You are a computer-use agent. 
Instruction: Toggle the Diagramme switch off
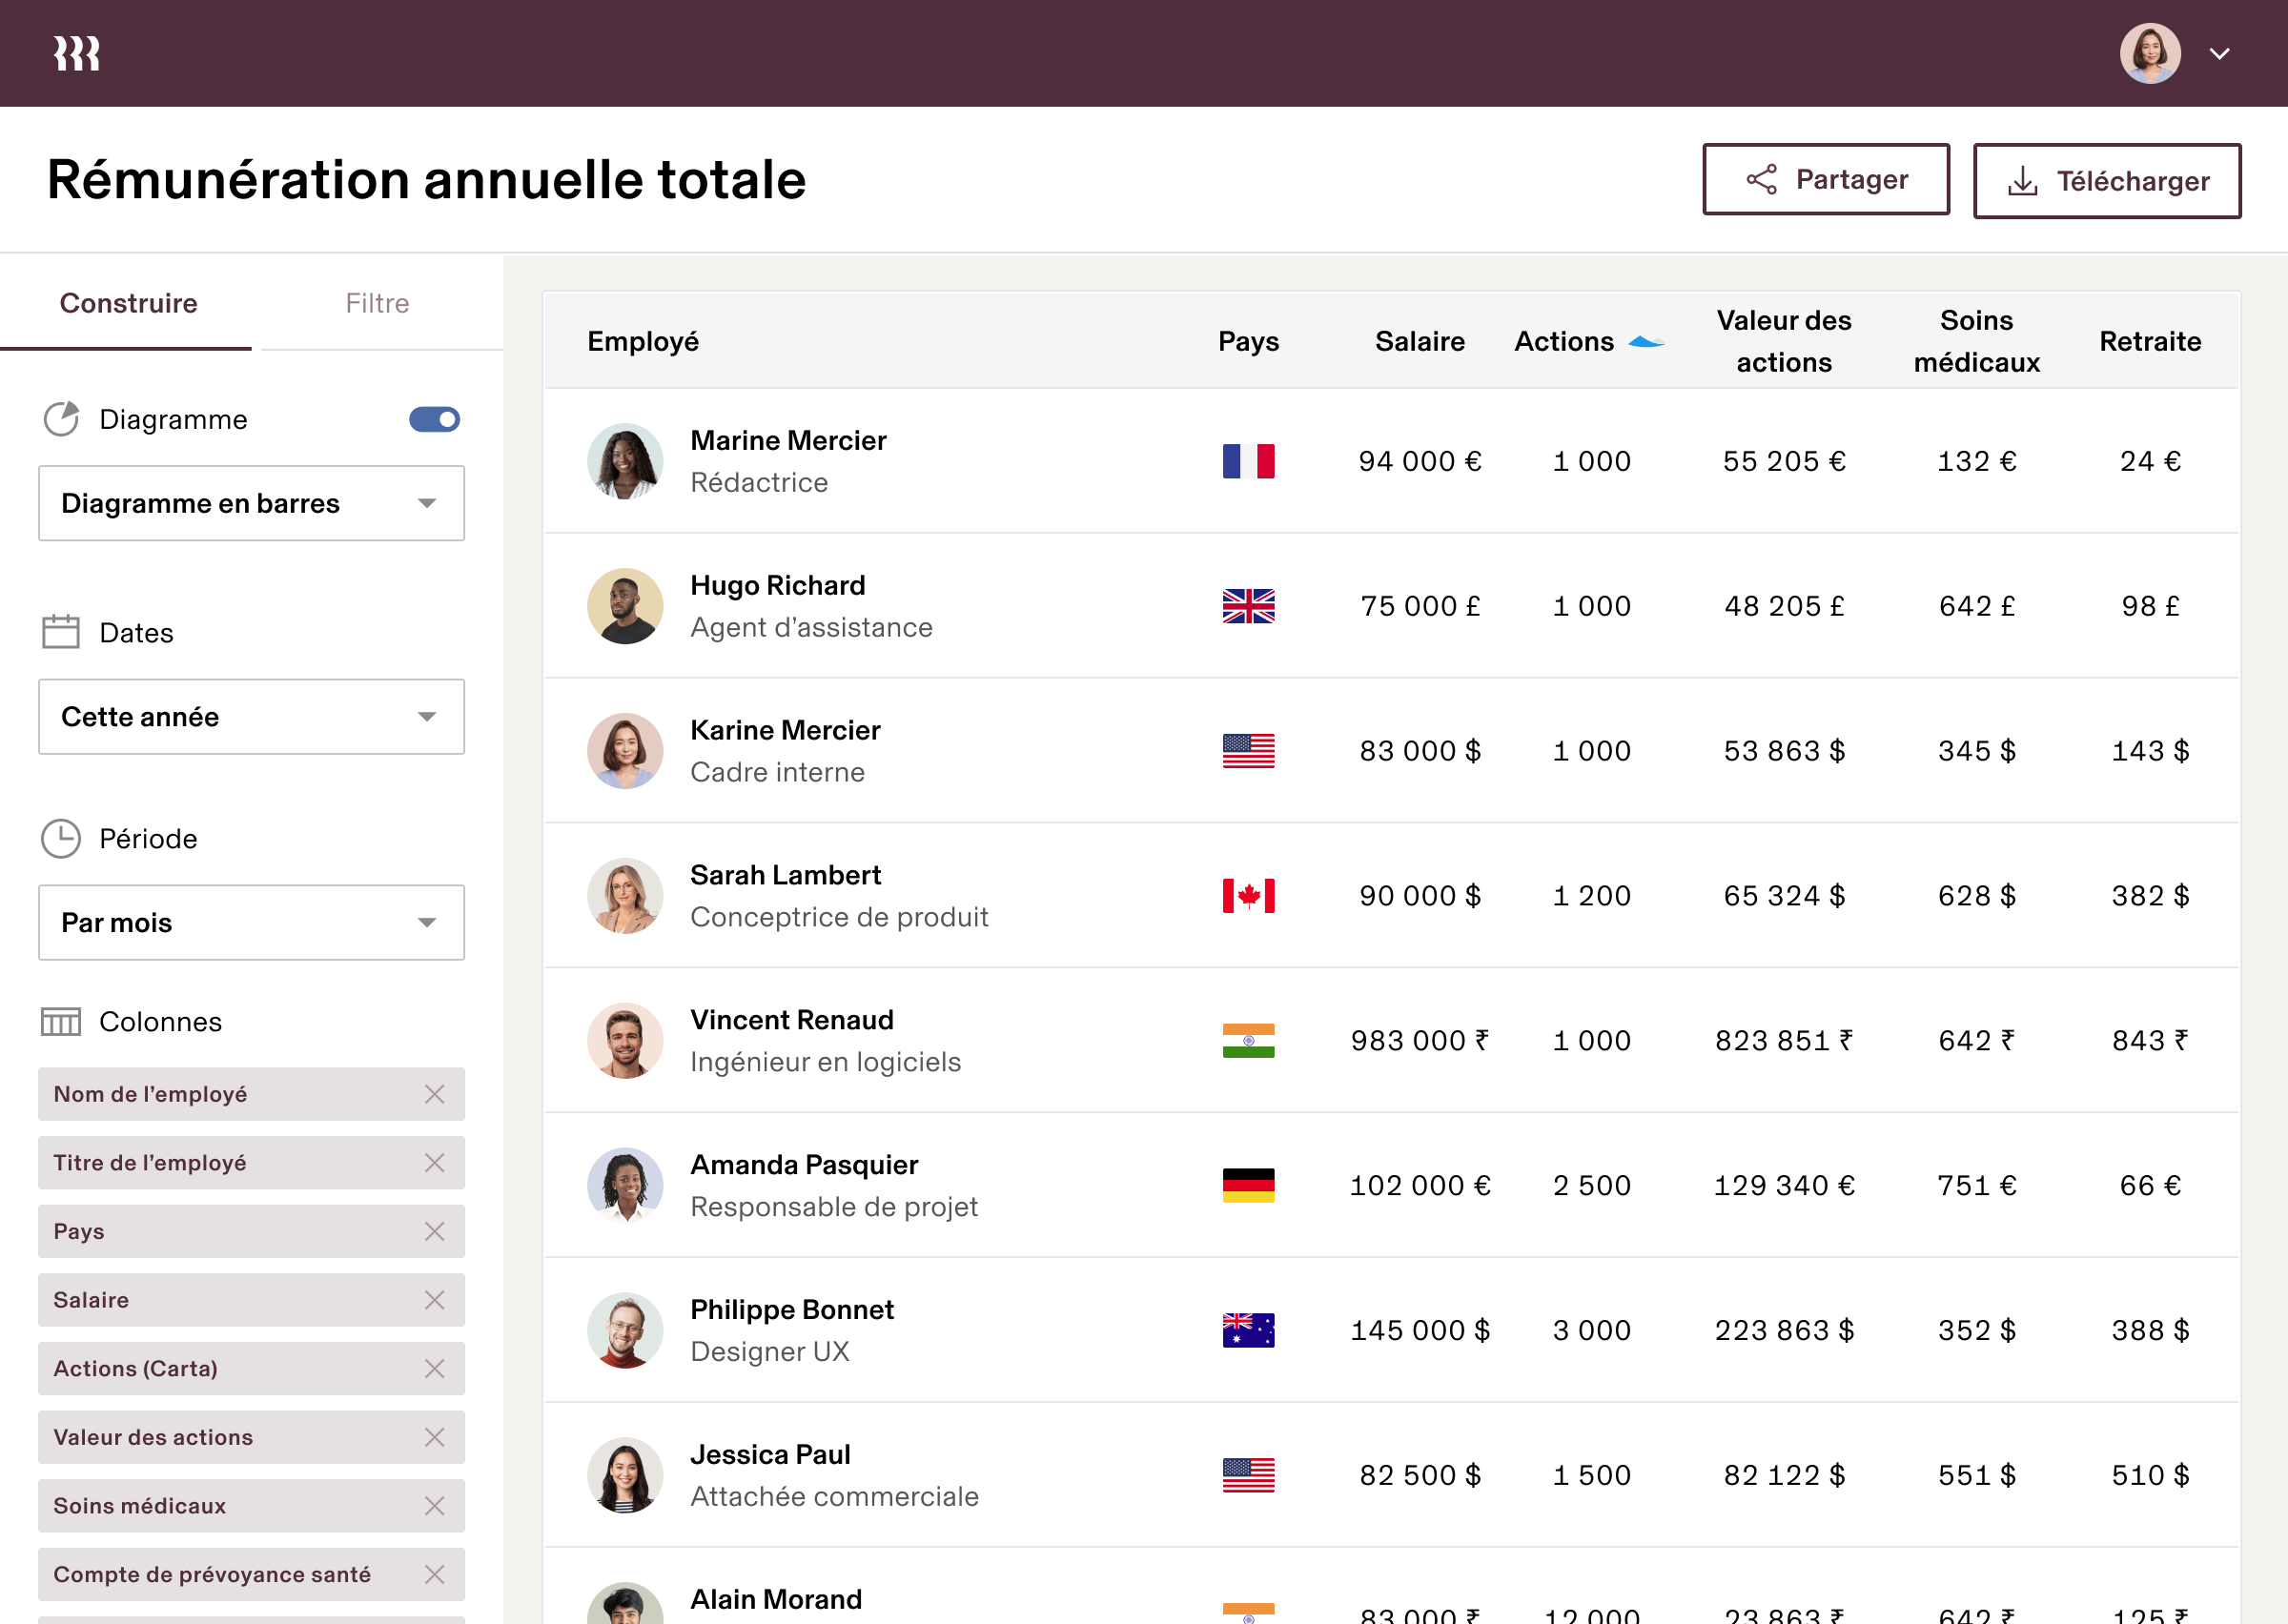tap(434, 419)
